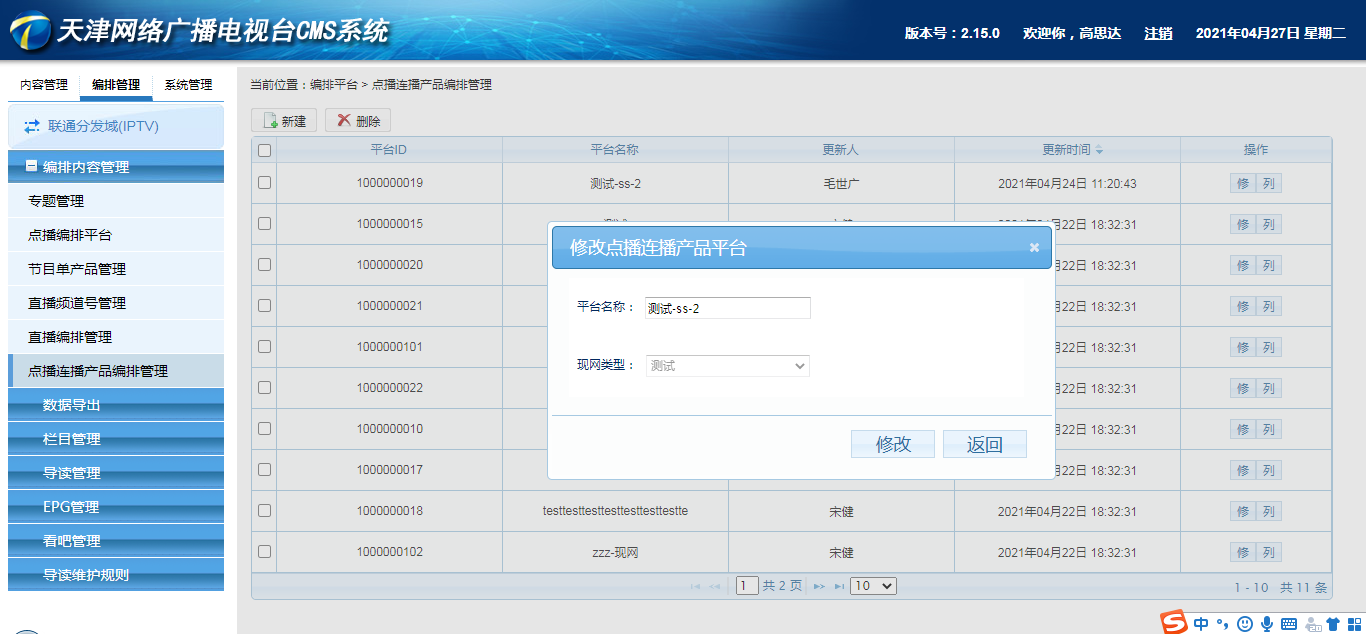Toggle the punctuation mode icon in IME bar

tap(1222, 624)
